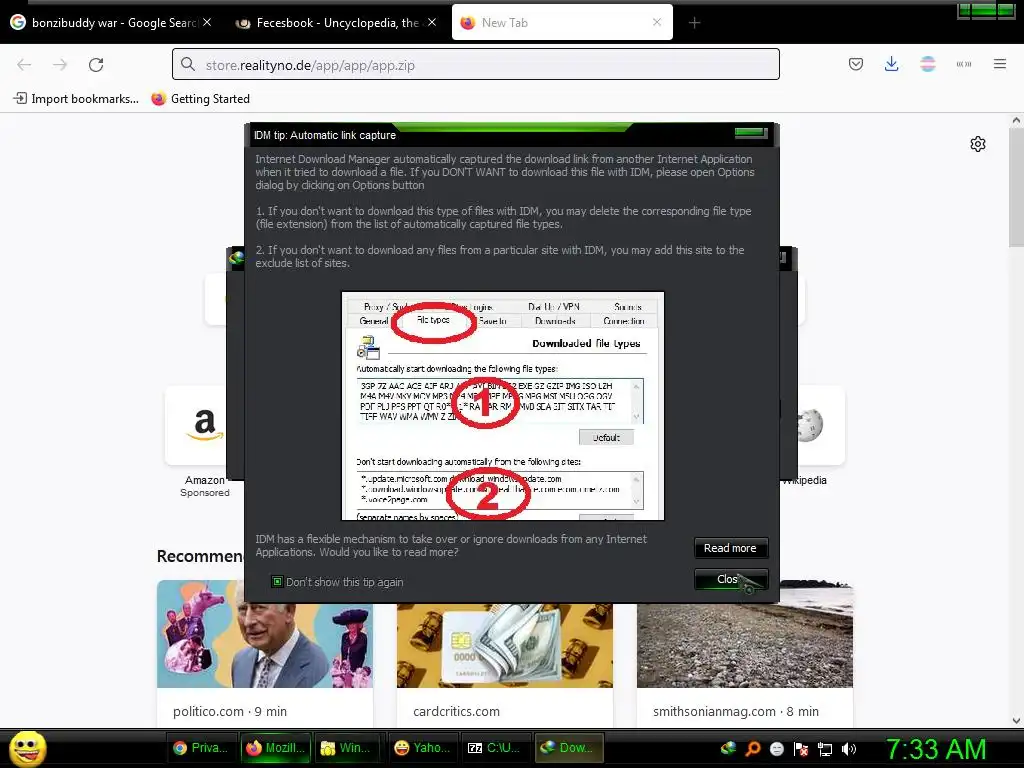Click the toolbar icon with double angle brackets
This screenshot has width=1024, height=768.
pyautogui.click(x=964, y=64)
